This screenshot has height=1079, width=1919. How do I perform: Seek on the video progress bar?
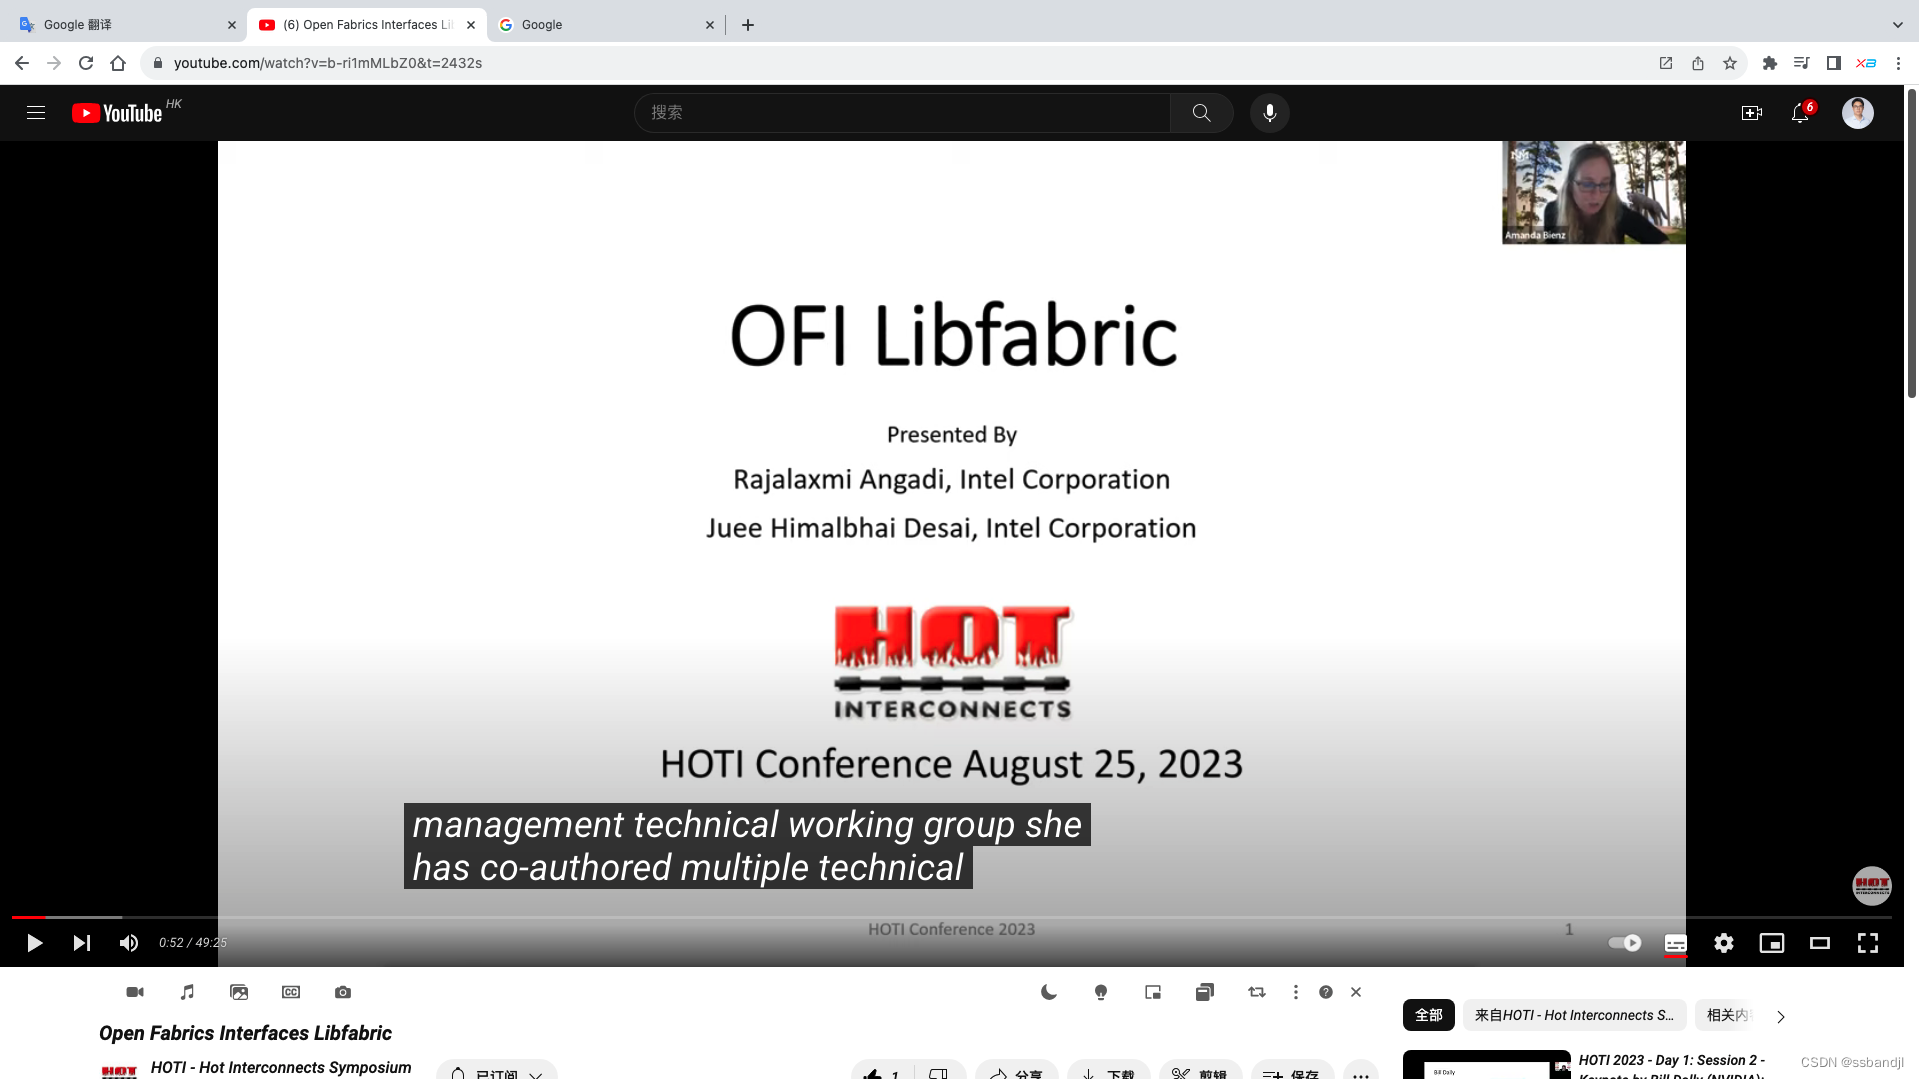pyautogui.click(x=952, y=917)
